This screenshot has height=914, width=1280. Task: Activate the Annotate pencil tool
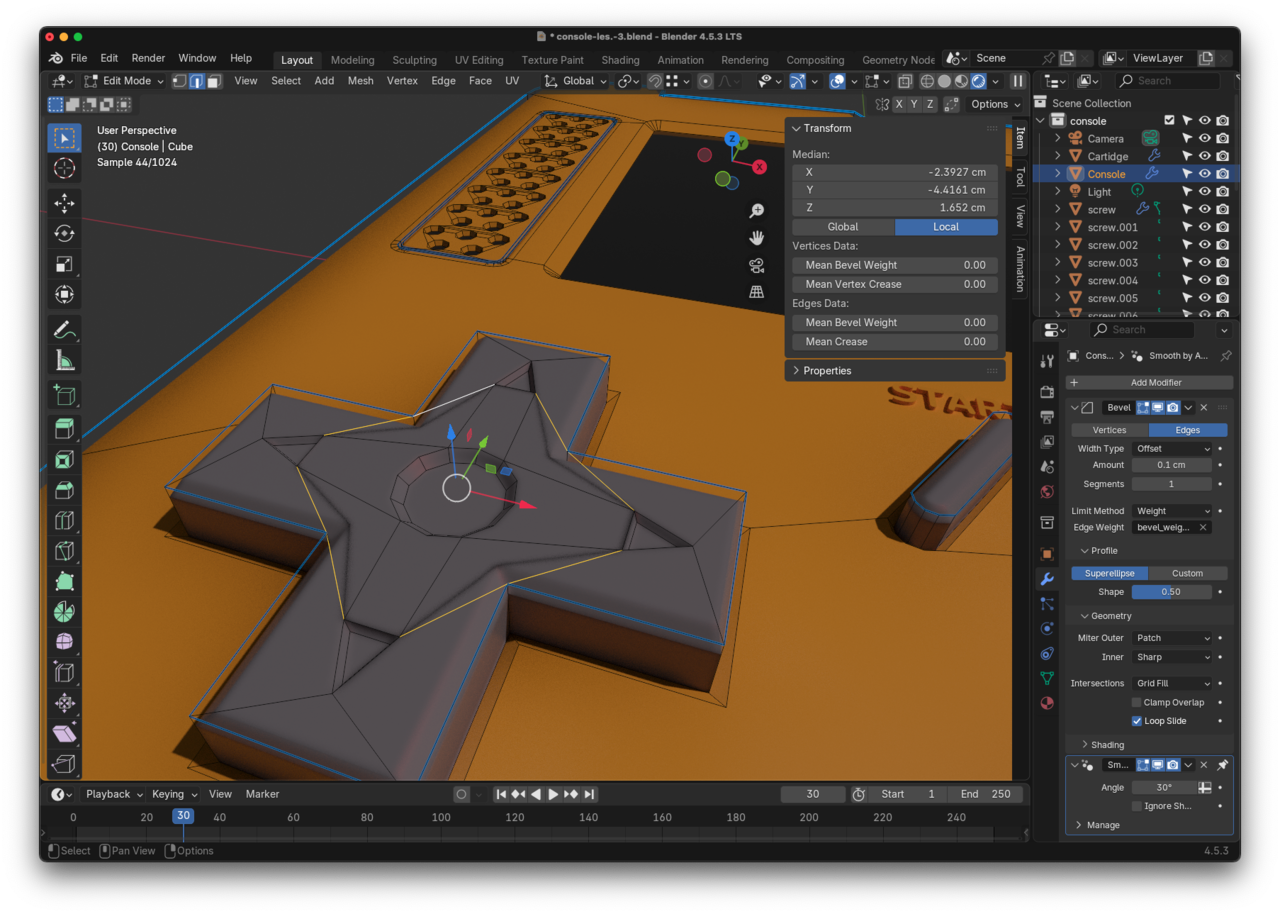64,330
